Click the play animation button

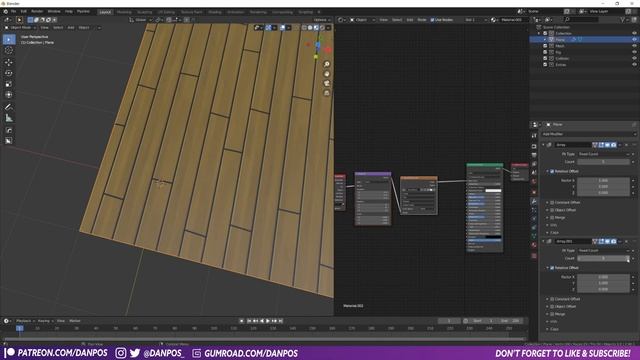click(268, 321)
